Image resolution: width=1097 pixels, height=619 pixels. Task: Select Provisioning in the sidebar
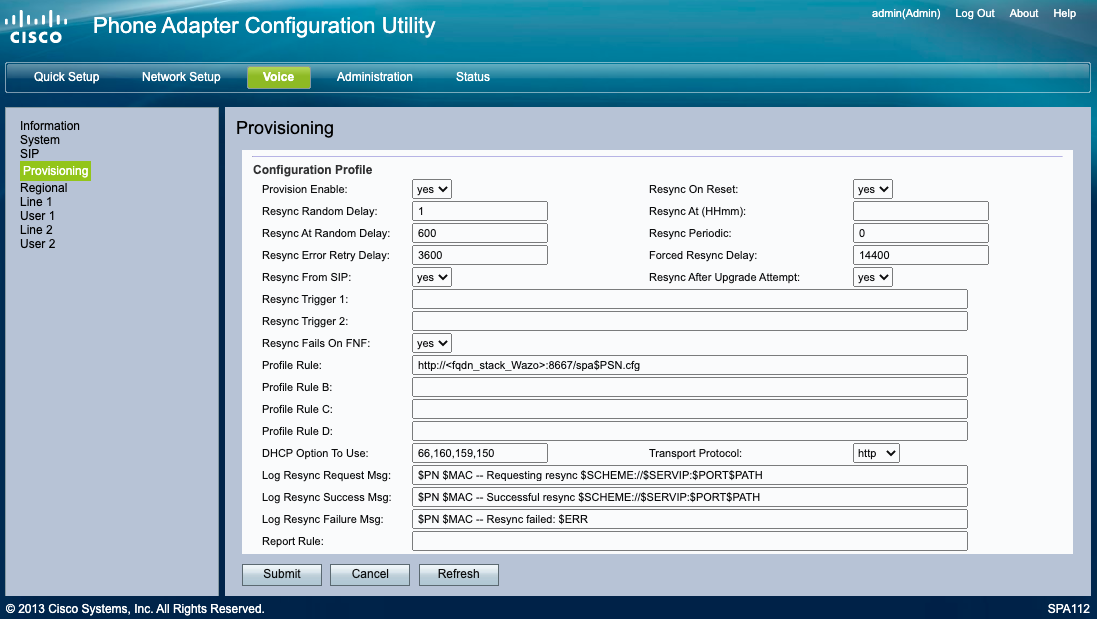pyautogui.click(x=55, y=171)
